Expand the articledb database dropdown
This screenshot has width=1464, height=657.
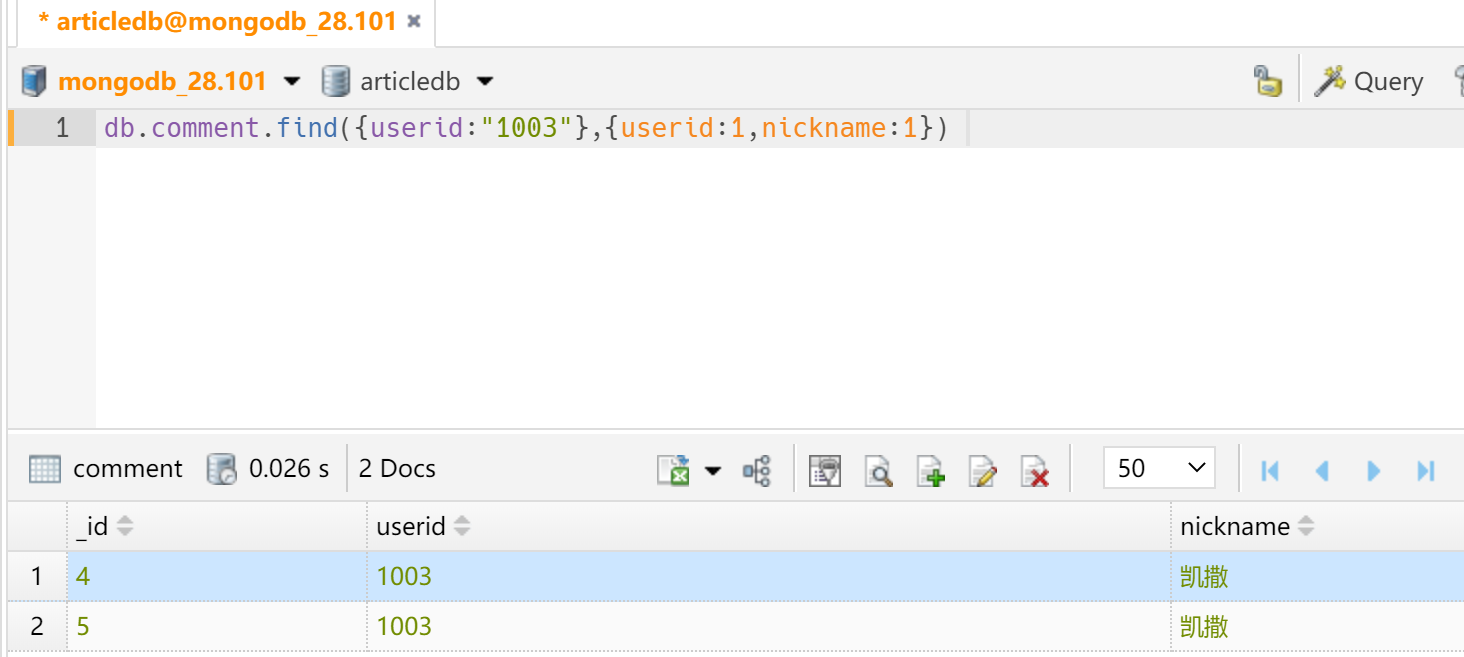pos(485,81)
